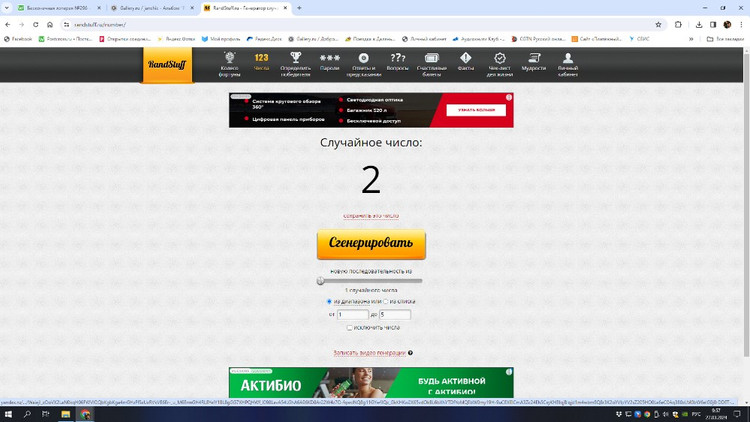The image size is (750, 422).
Task: Switch to the Gallery.ru browser tab
Action: coord(150,8)
